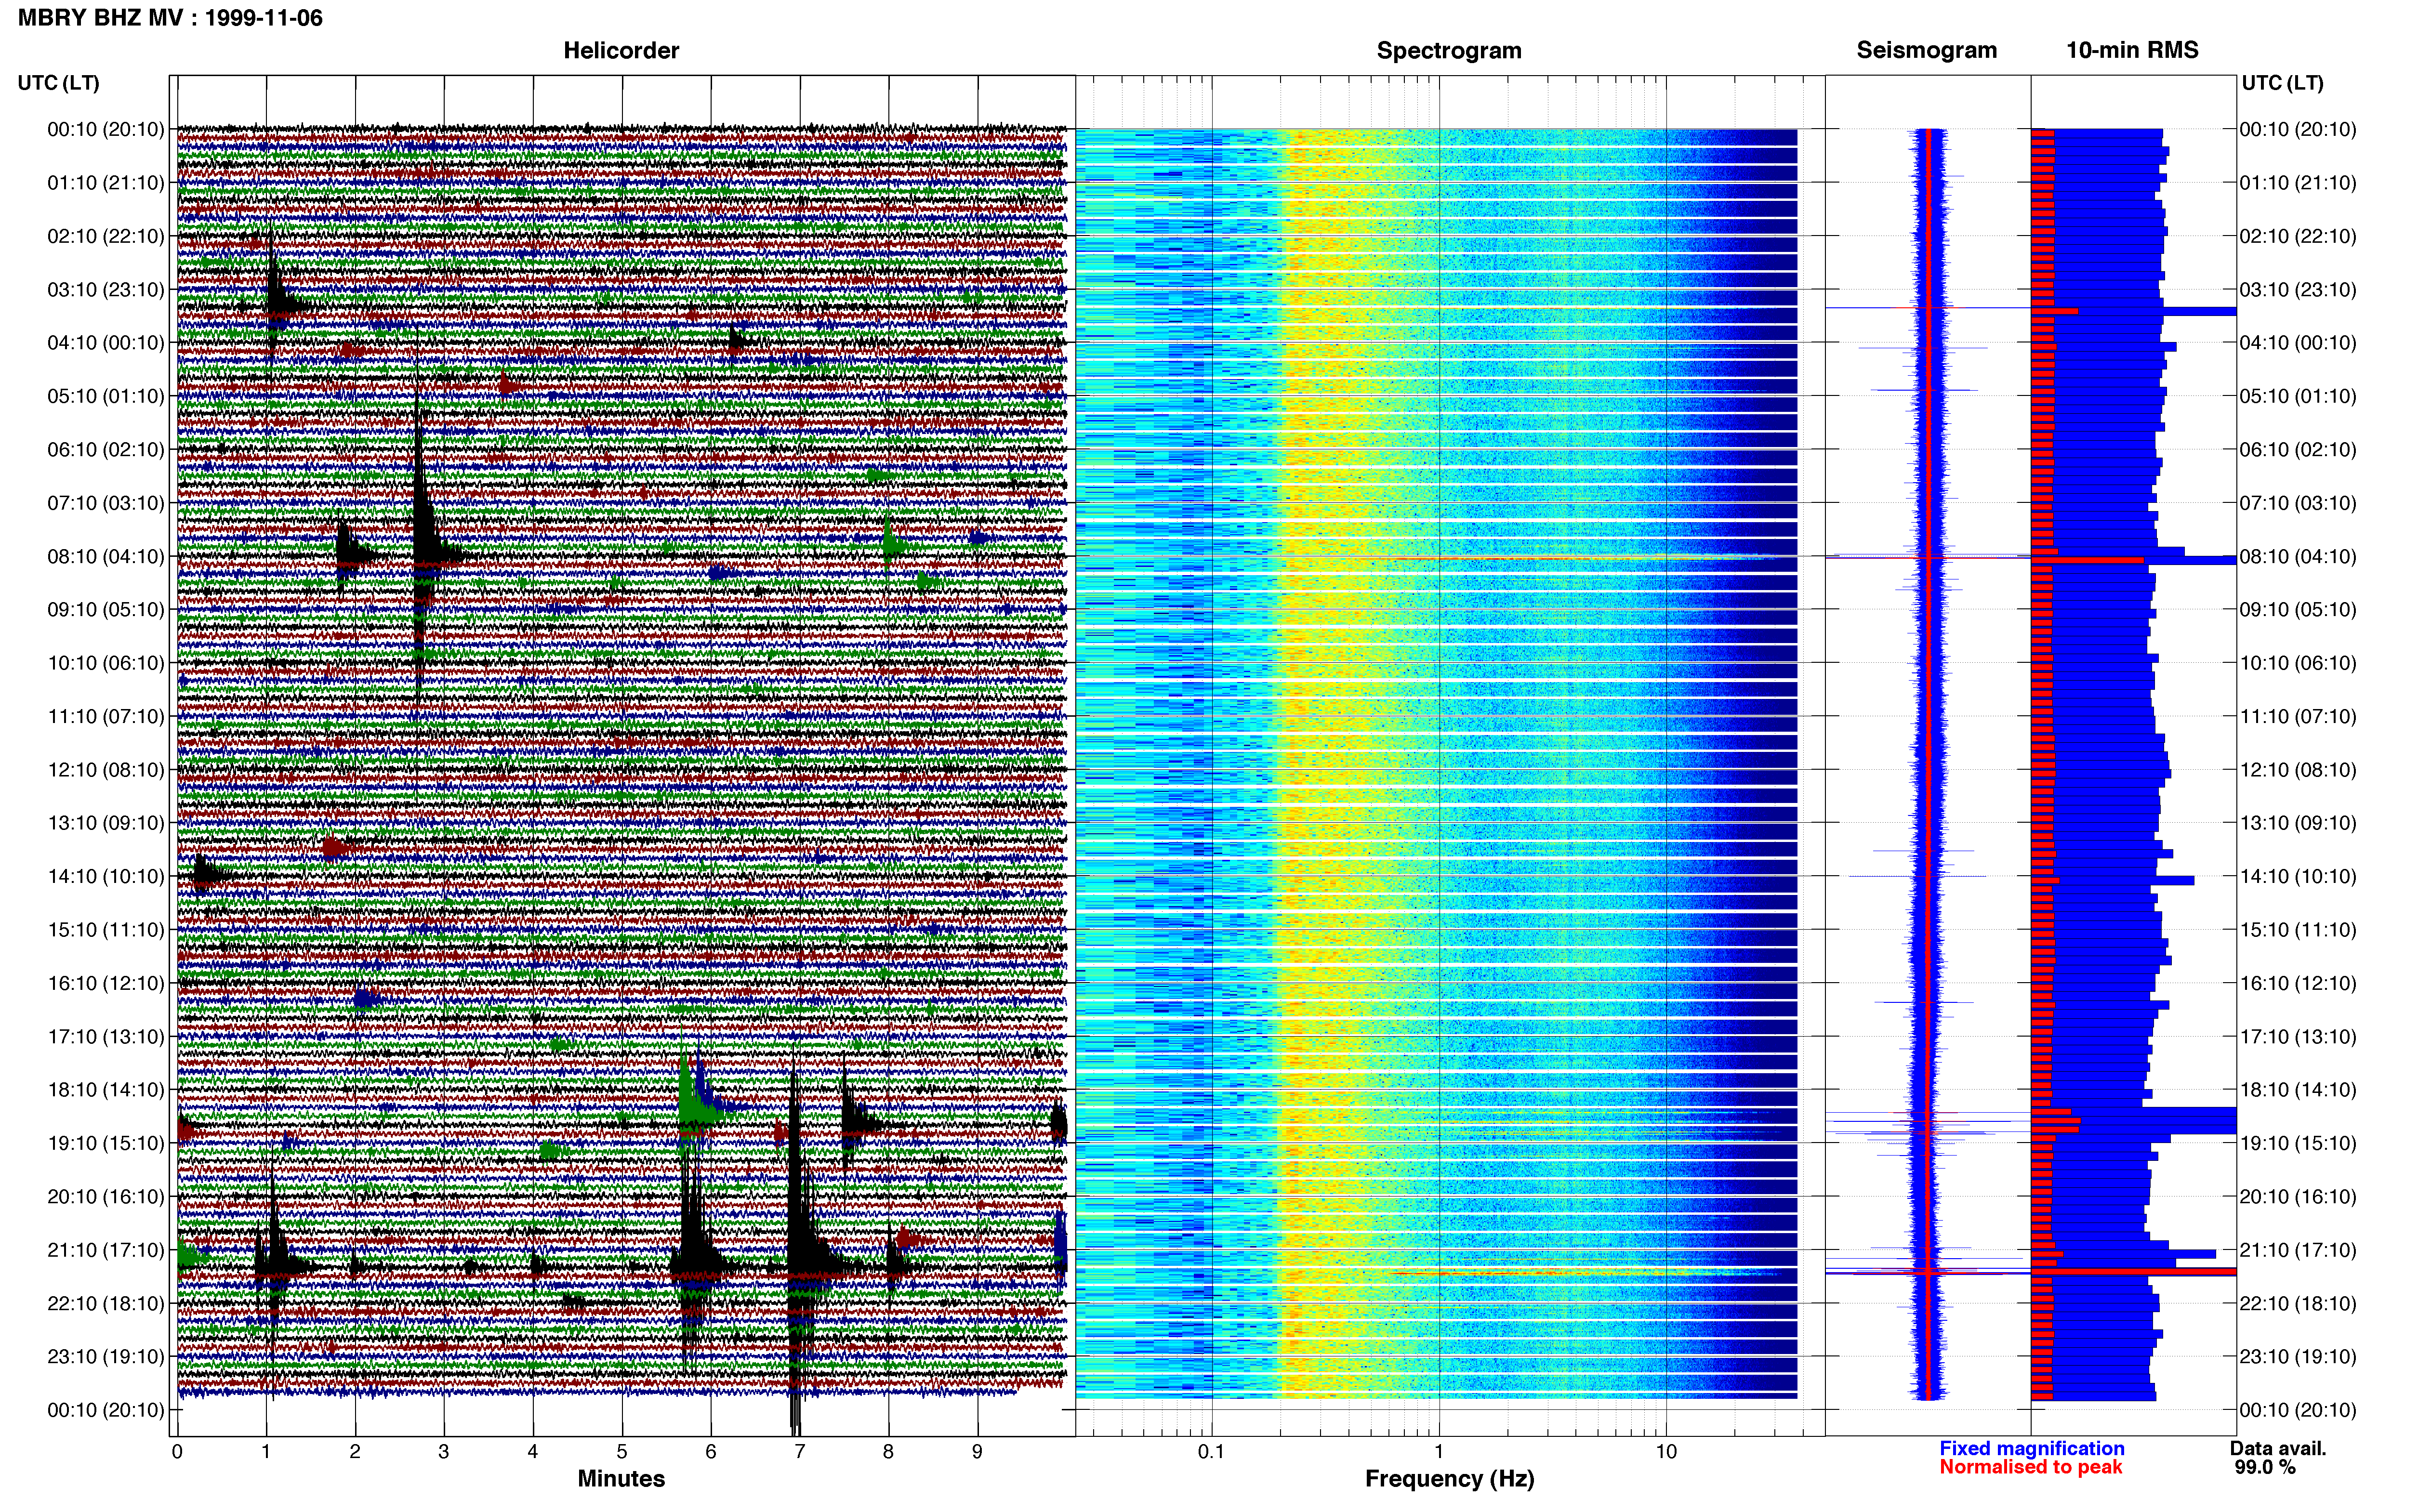
Task: Select the Spectrogram panel heading
Action: [x=1449, y=50]
